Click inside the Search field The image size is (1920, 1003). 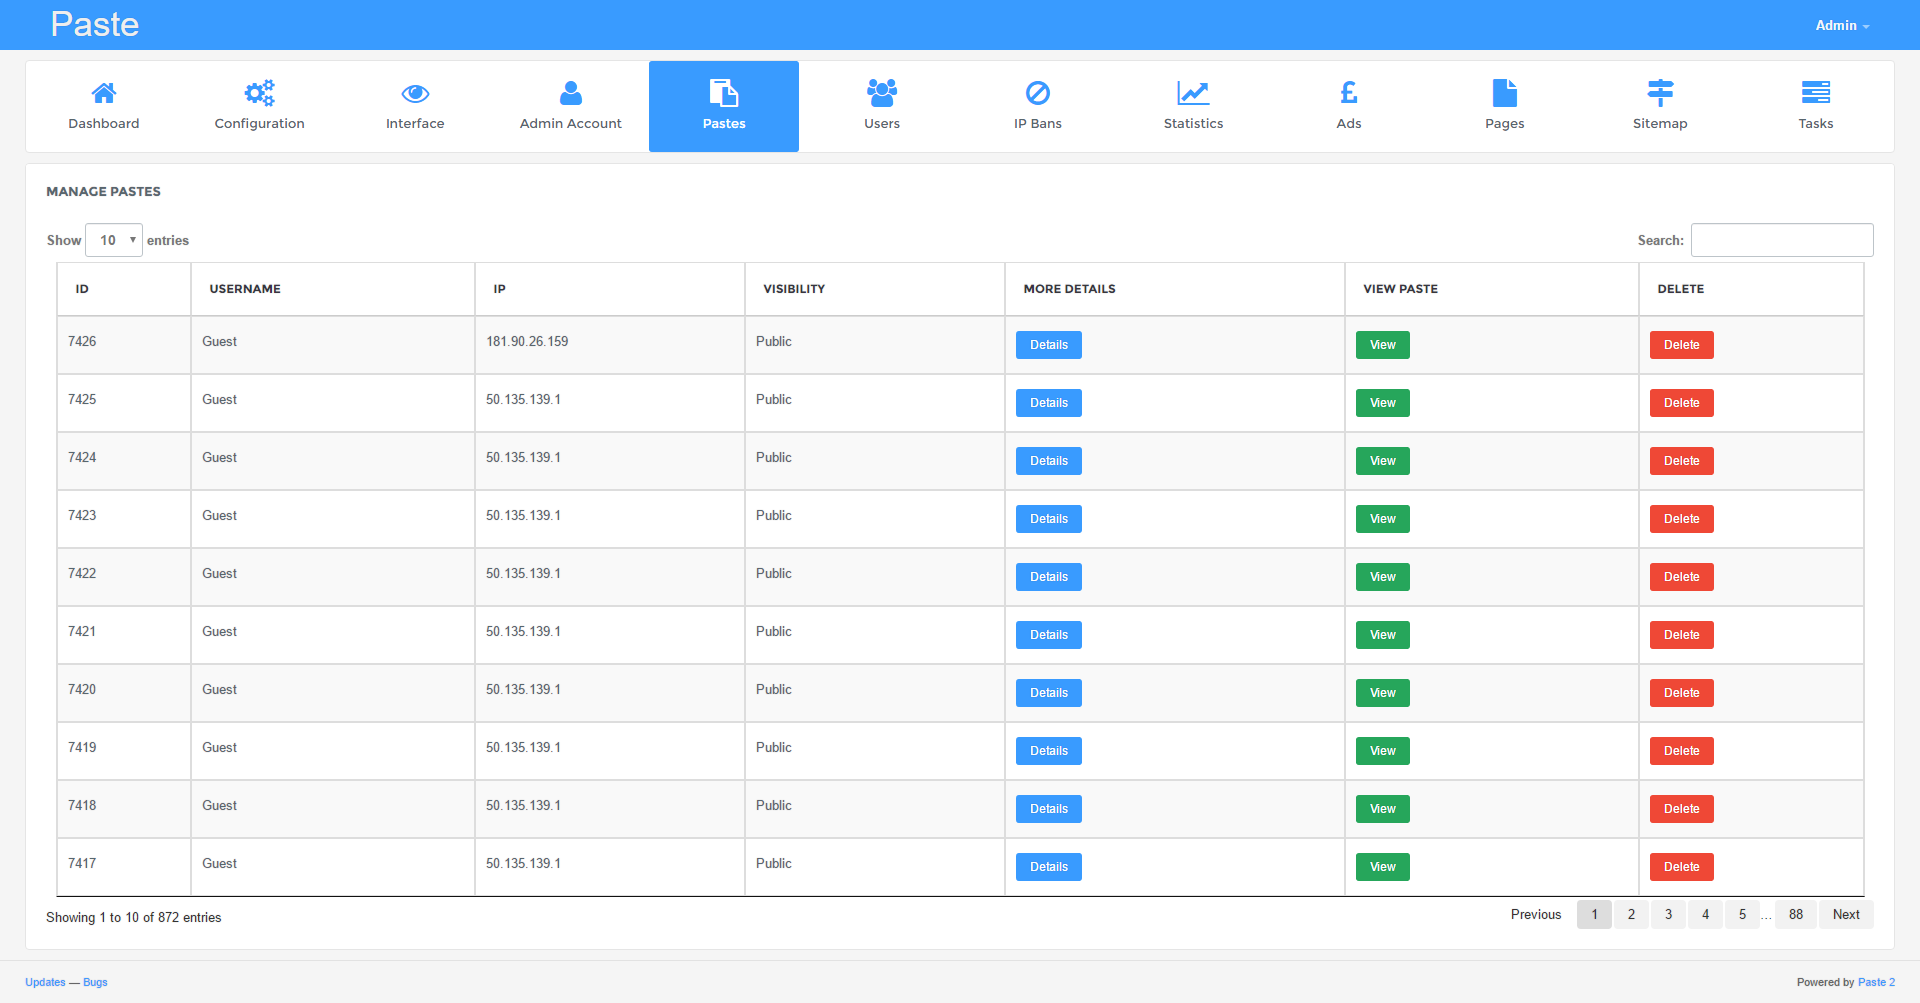tap(1781, 240)
